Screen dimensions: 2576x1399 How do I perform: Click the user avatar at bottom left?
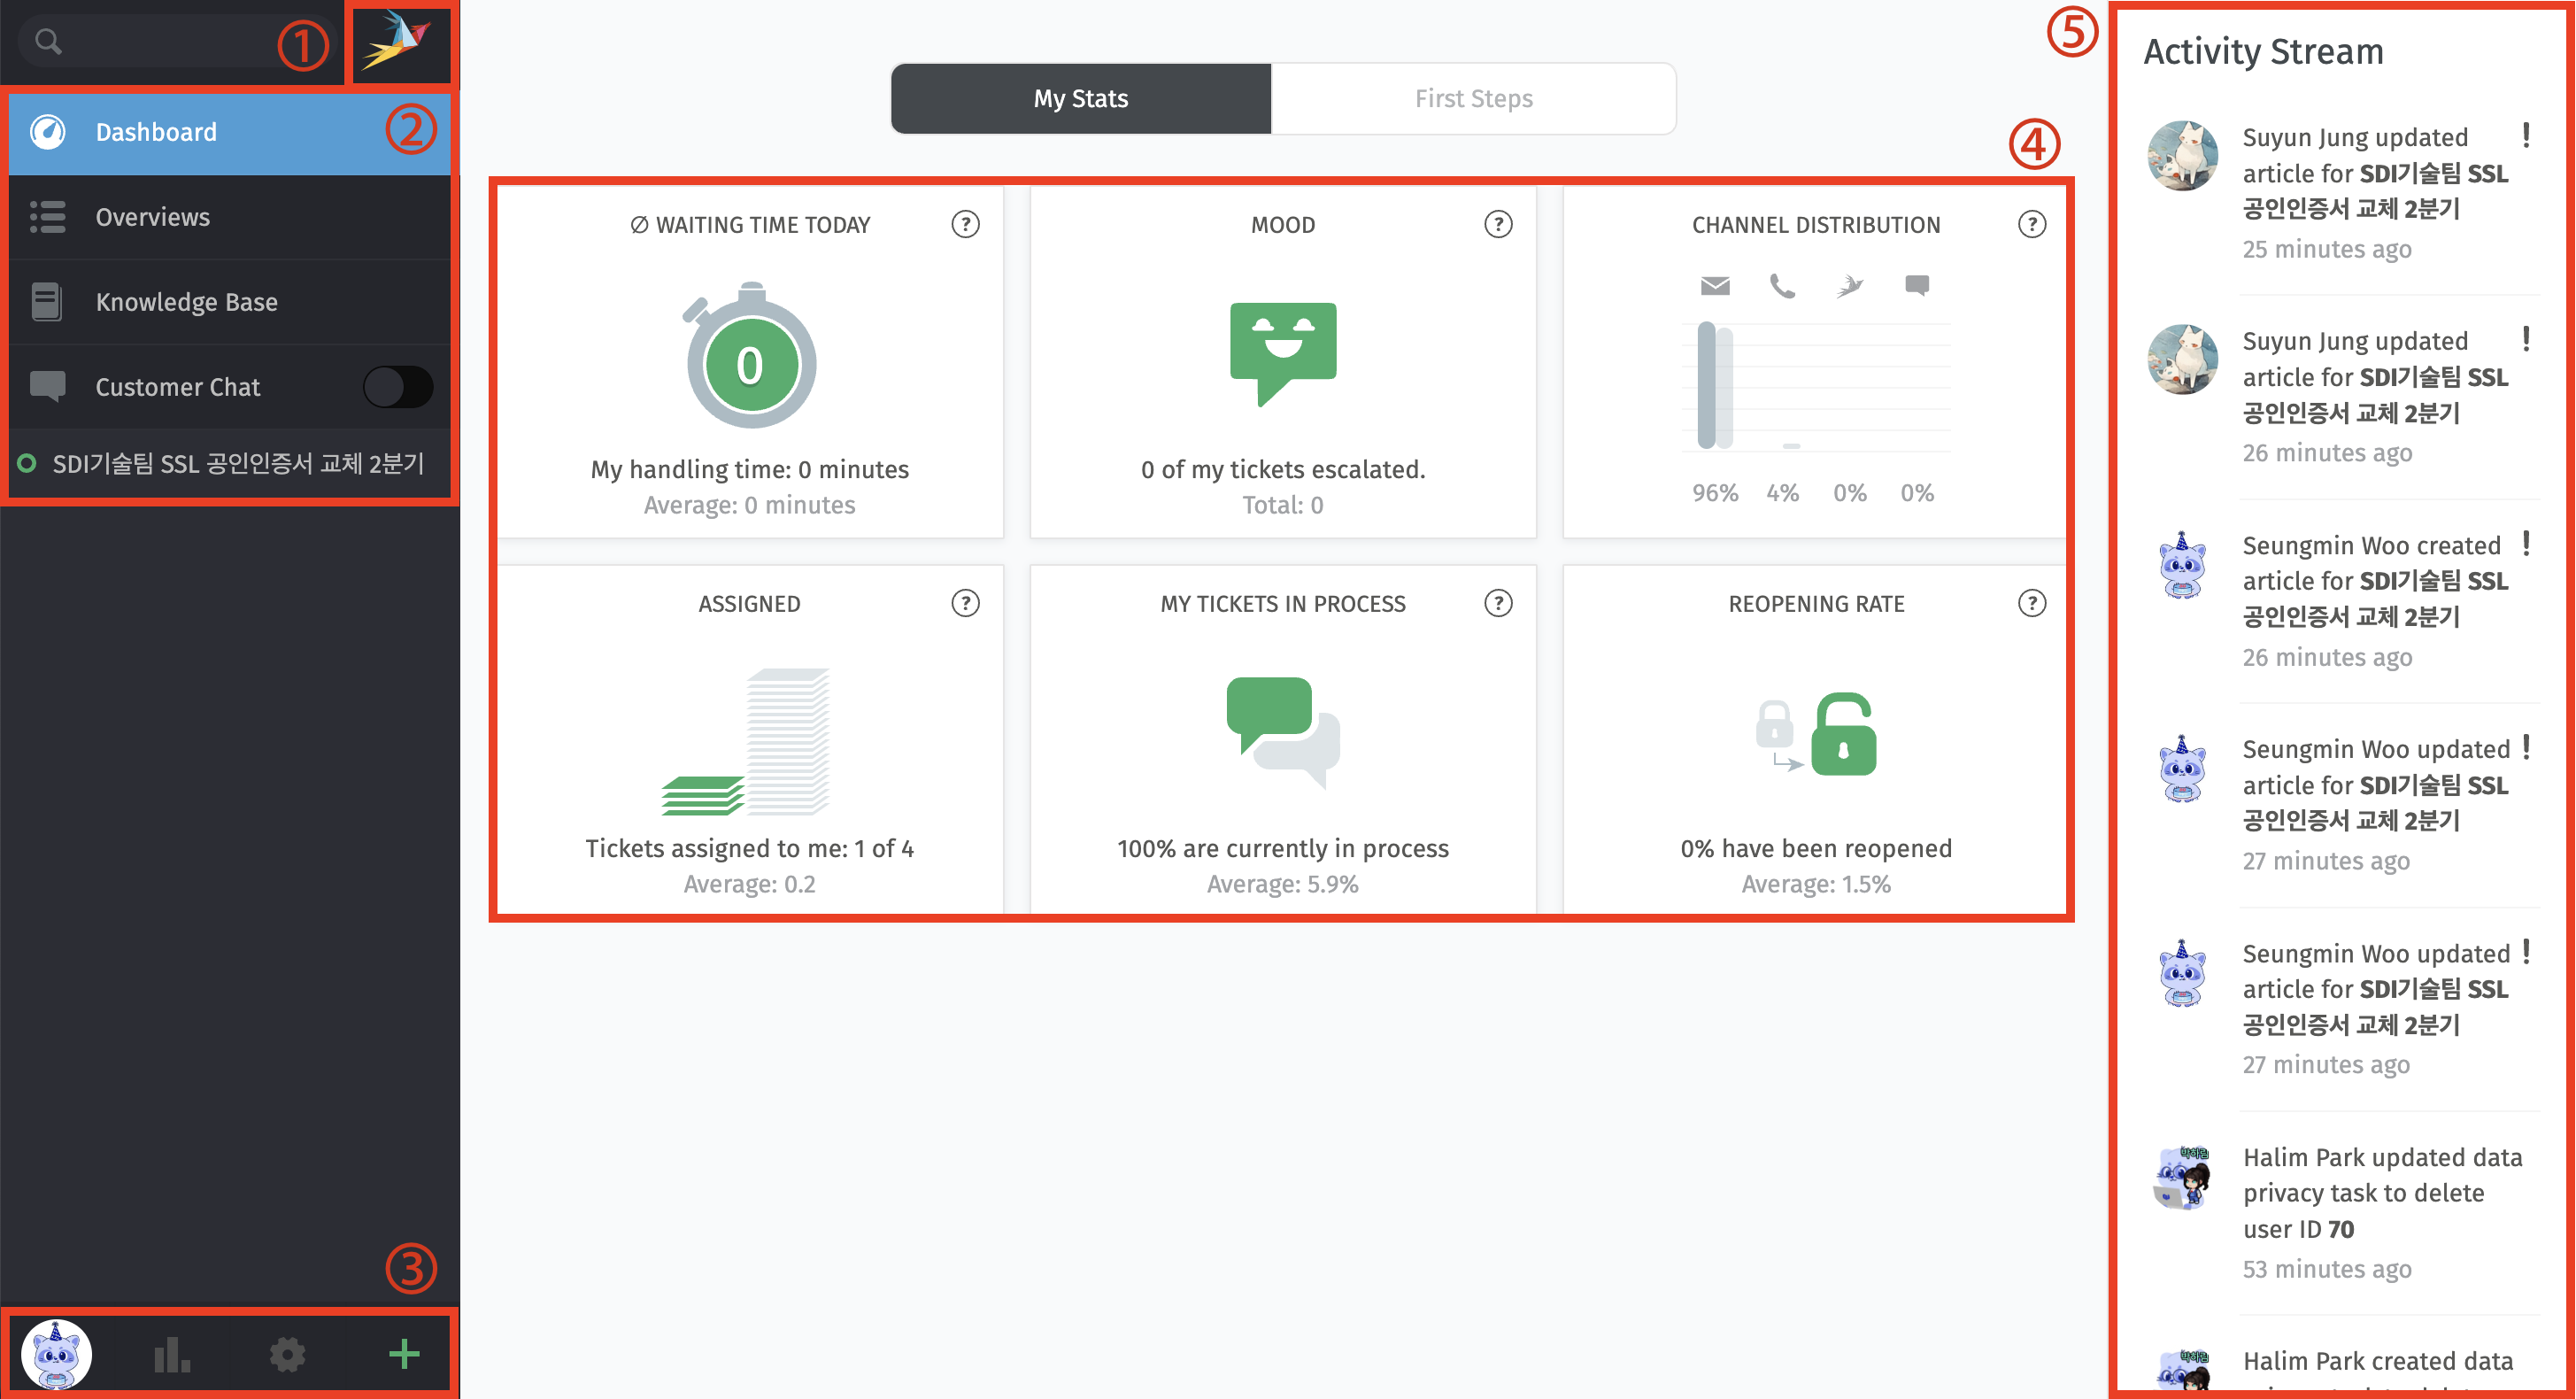57,1354
